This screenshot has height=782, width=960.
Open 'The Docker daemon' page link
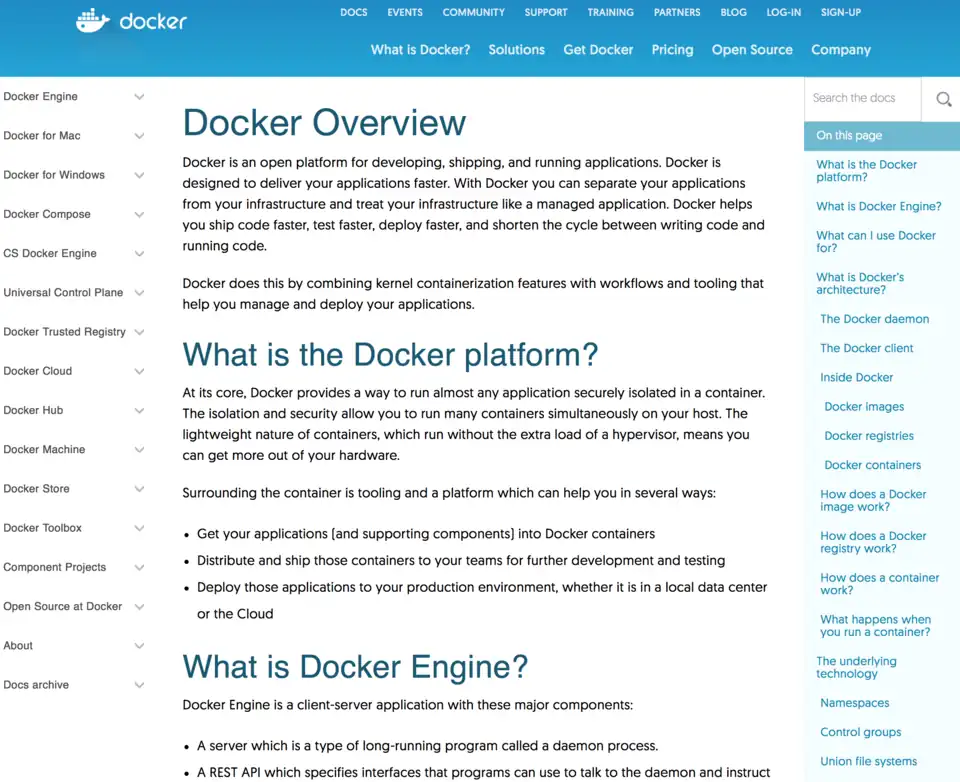[874, 319]
